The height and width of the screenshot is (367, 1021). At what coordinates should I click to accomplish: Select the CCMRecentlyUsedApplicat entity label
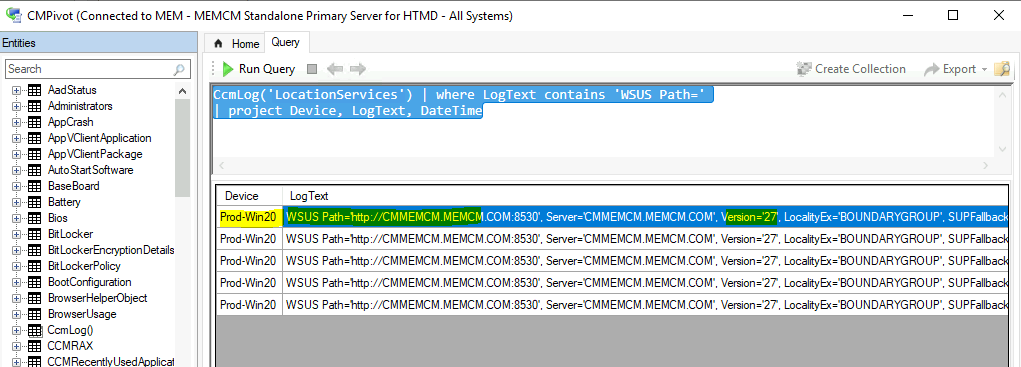point(111,362)
